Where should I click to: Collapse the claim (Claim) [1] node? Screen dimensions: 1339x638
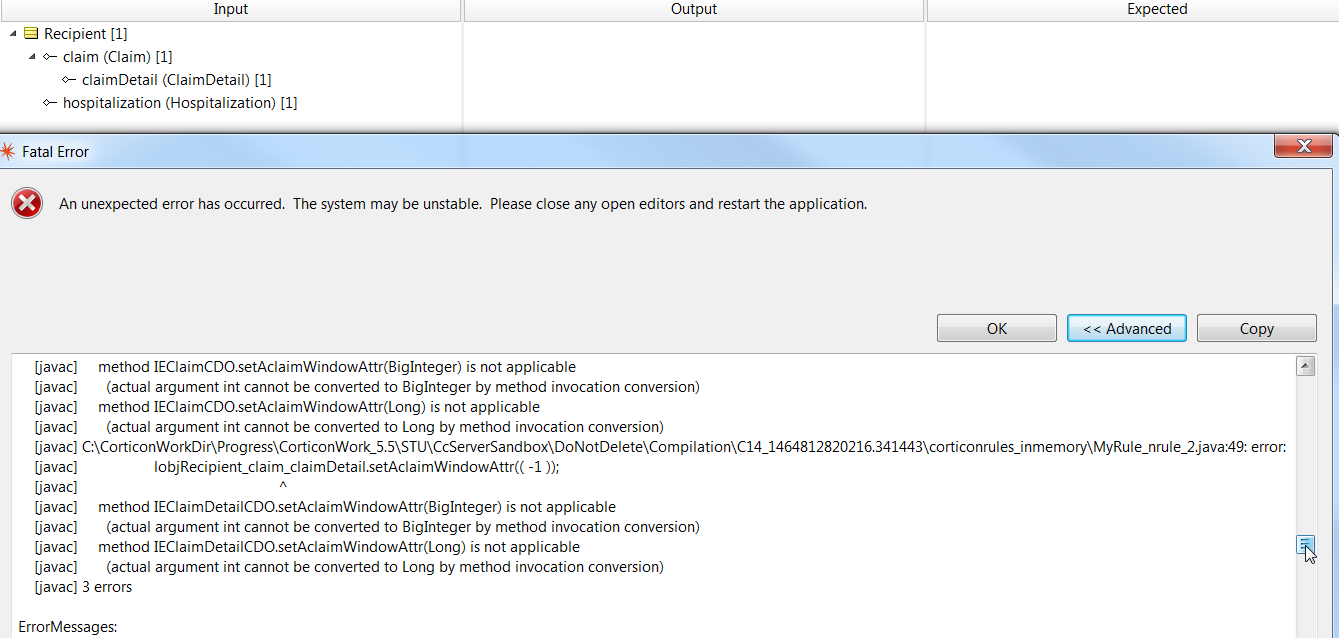pos(31,57)
